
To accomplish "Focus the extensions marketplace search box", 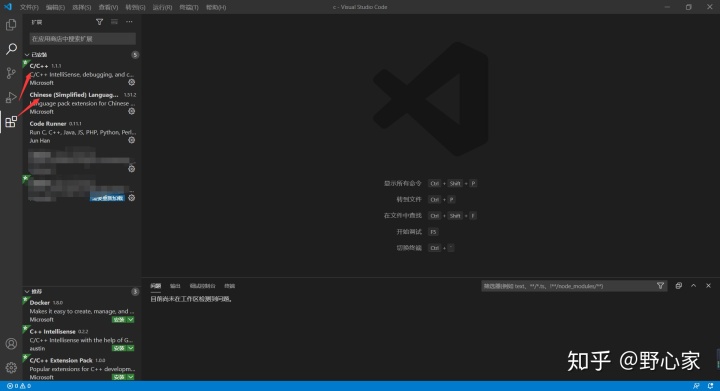I will pos(83,39).
